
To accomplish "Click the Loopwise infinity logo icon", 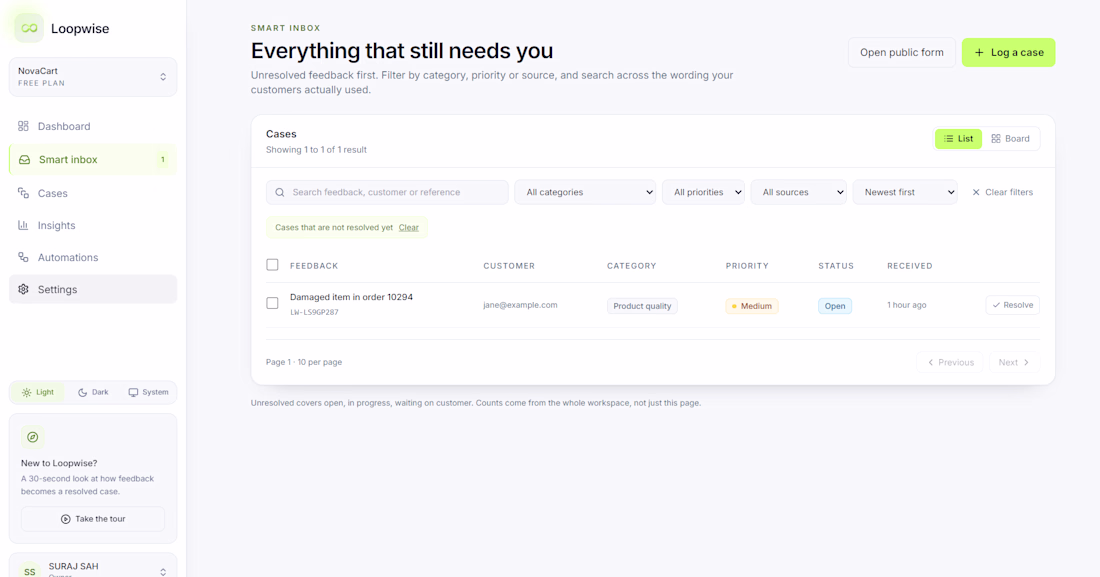I will tap(29, 28).
